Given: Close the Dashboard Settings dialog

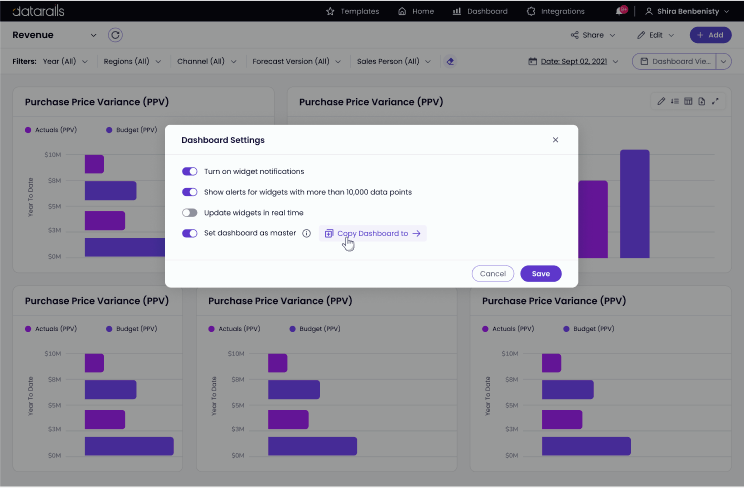Looking at the screenshot, I should click(556, 140).
